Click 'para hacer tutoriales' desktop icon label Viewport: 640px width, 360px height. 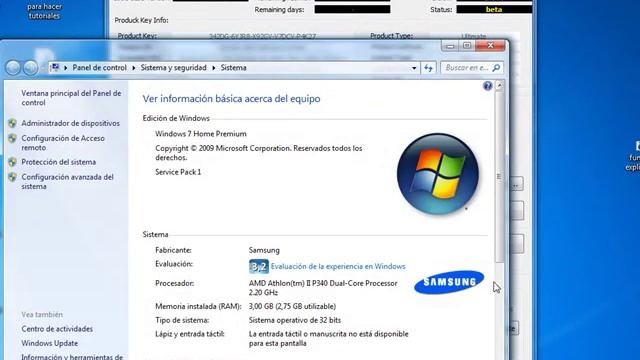pos(44,11)
